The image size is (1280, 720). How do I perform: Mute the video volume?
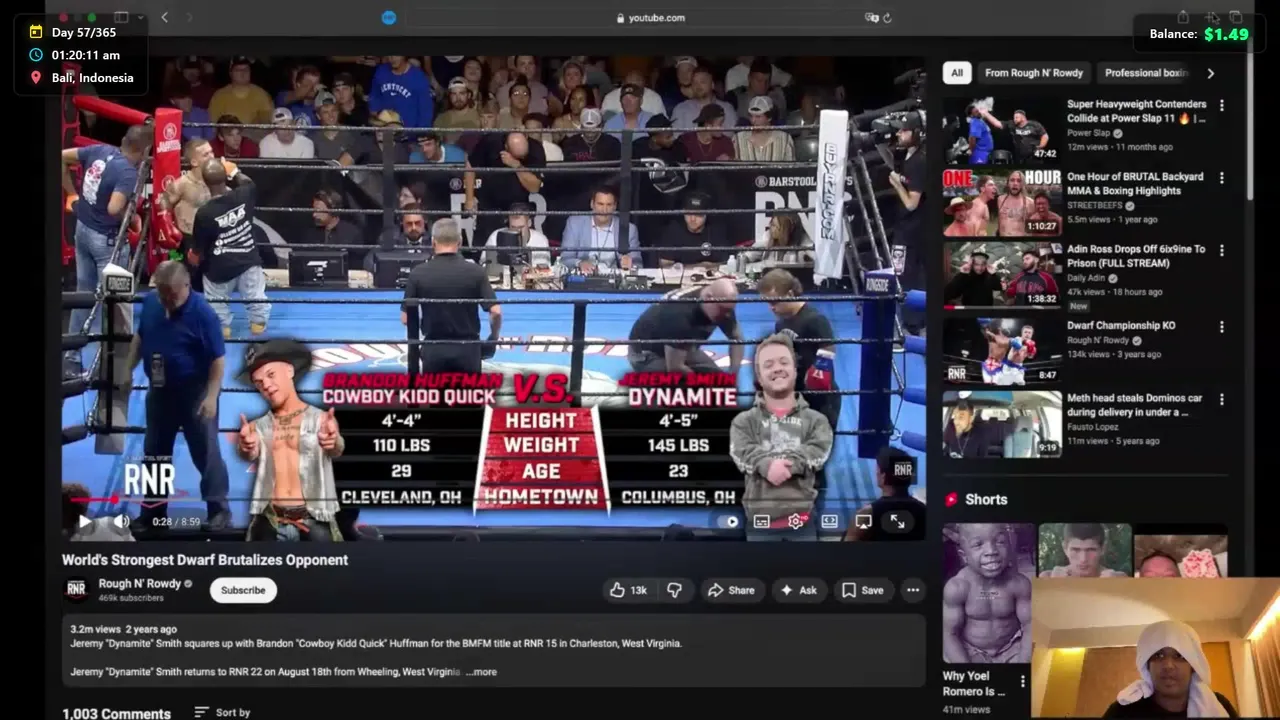click(121, 521)
